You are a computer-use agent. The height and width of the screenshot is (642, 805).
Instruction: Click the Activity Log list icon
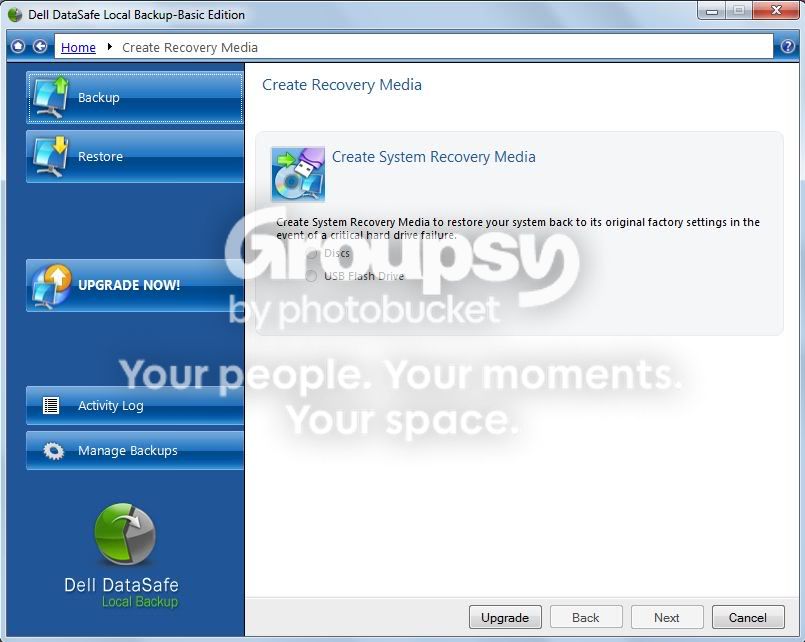click(51, 405)
